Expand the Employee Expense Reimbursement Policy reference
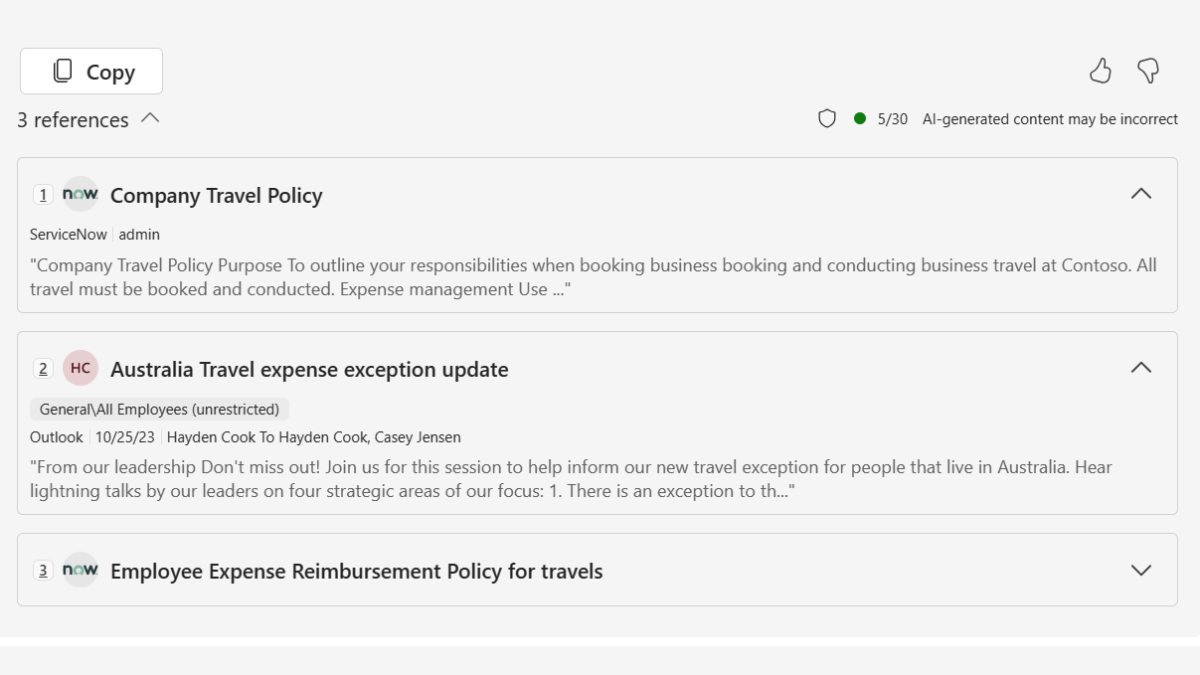The image size is (1200, 675). point(1140,570)
